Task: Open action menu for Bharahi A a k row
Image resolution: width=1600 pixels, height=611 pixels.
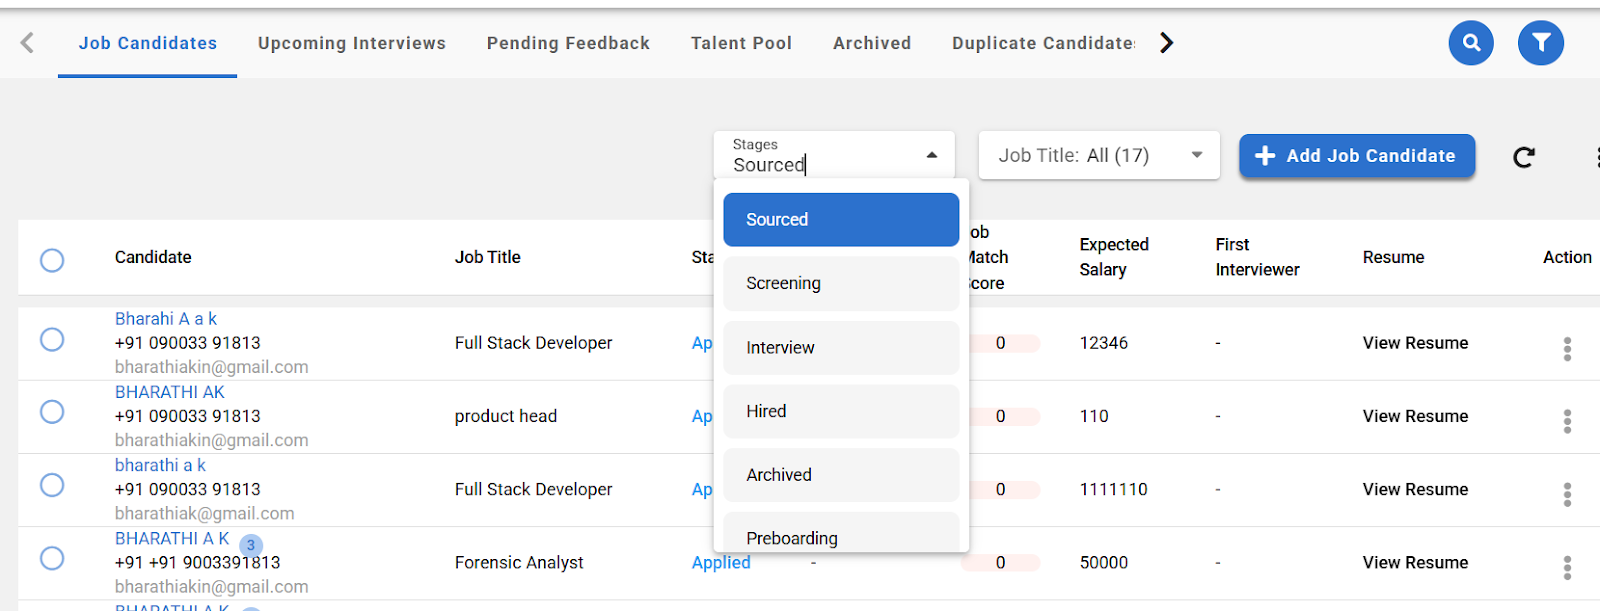Action: [x=1566, y=348]
